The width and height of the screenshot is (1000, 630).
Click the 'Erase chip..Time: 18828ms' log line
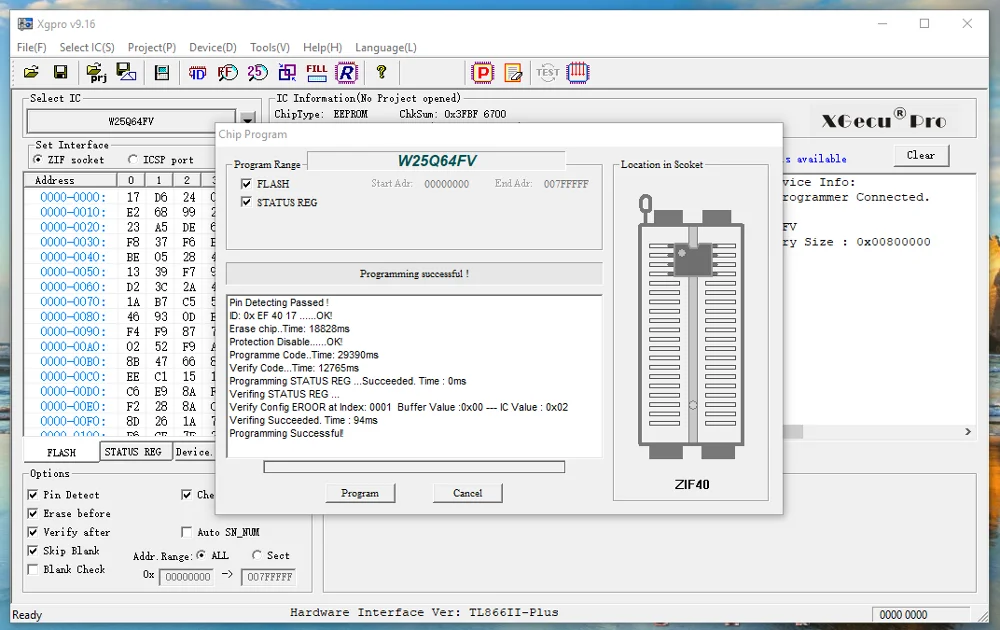tap(290, 328)
